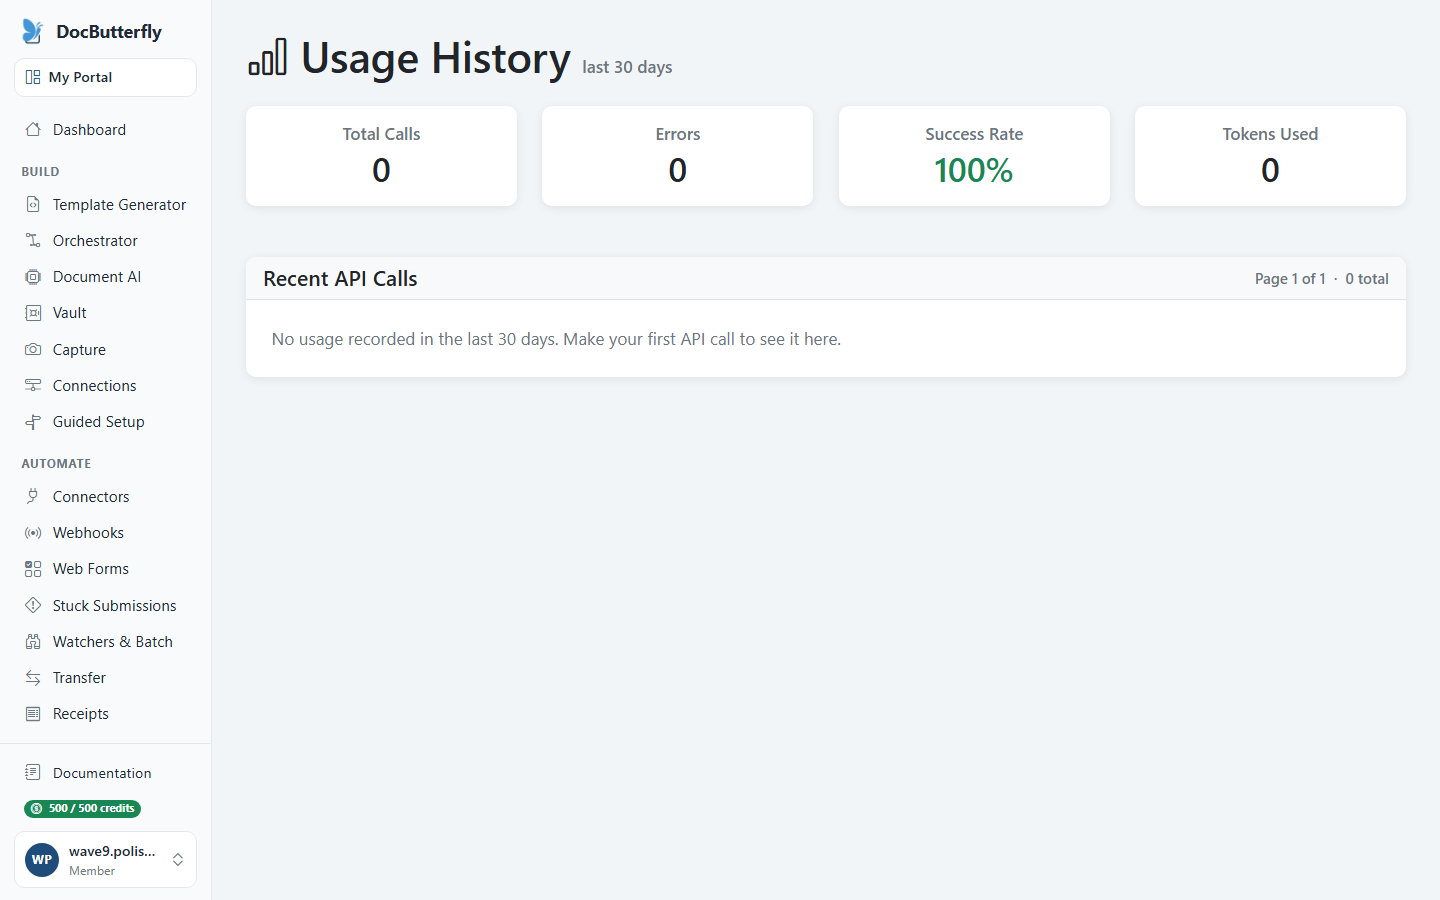Click the 'Page 1 of 1' indicator
Viewport: 1440px width, 900px height.
(x=1290, y=279)
